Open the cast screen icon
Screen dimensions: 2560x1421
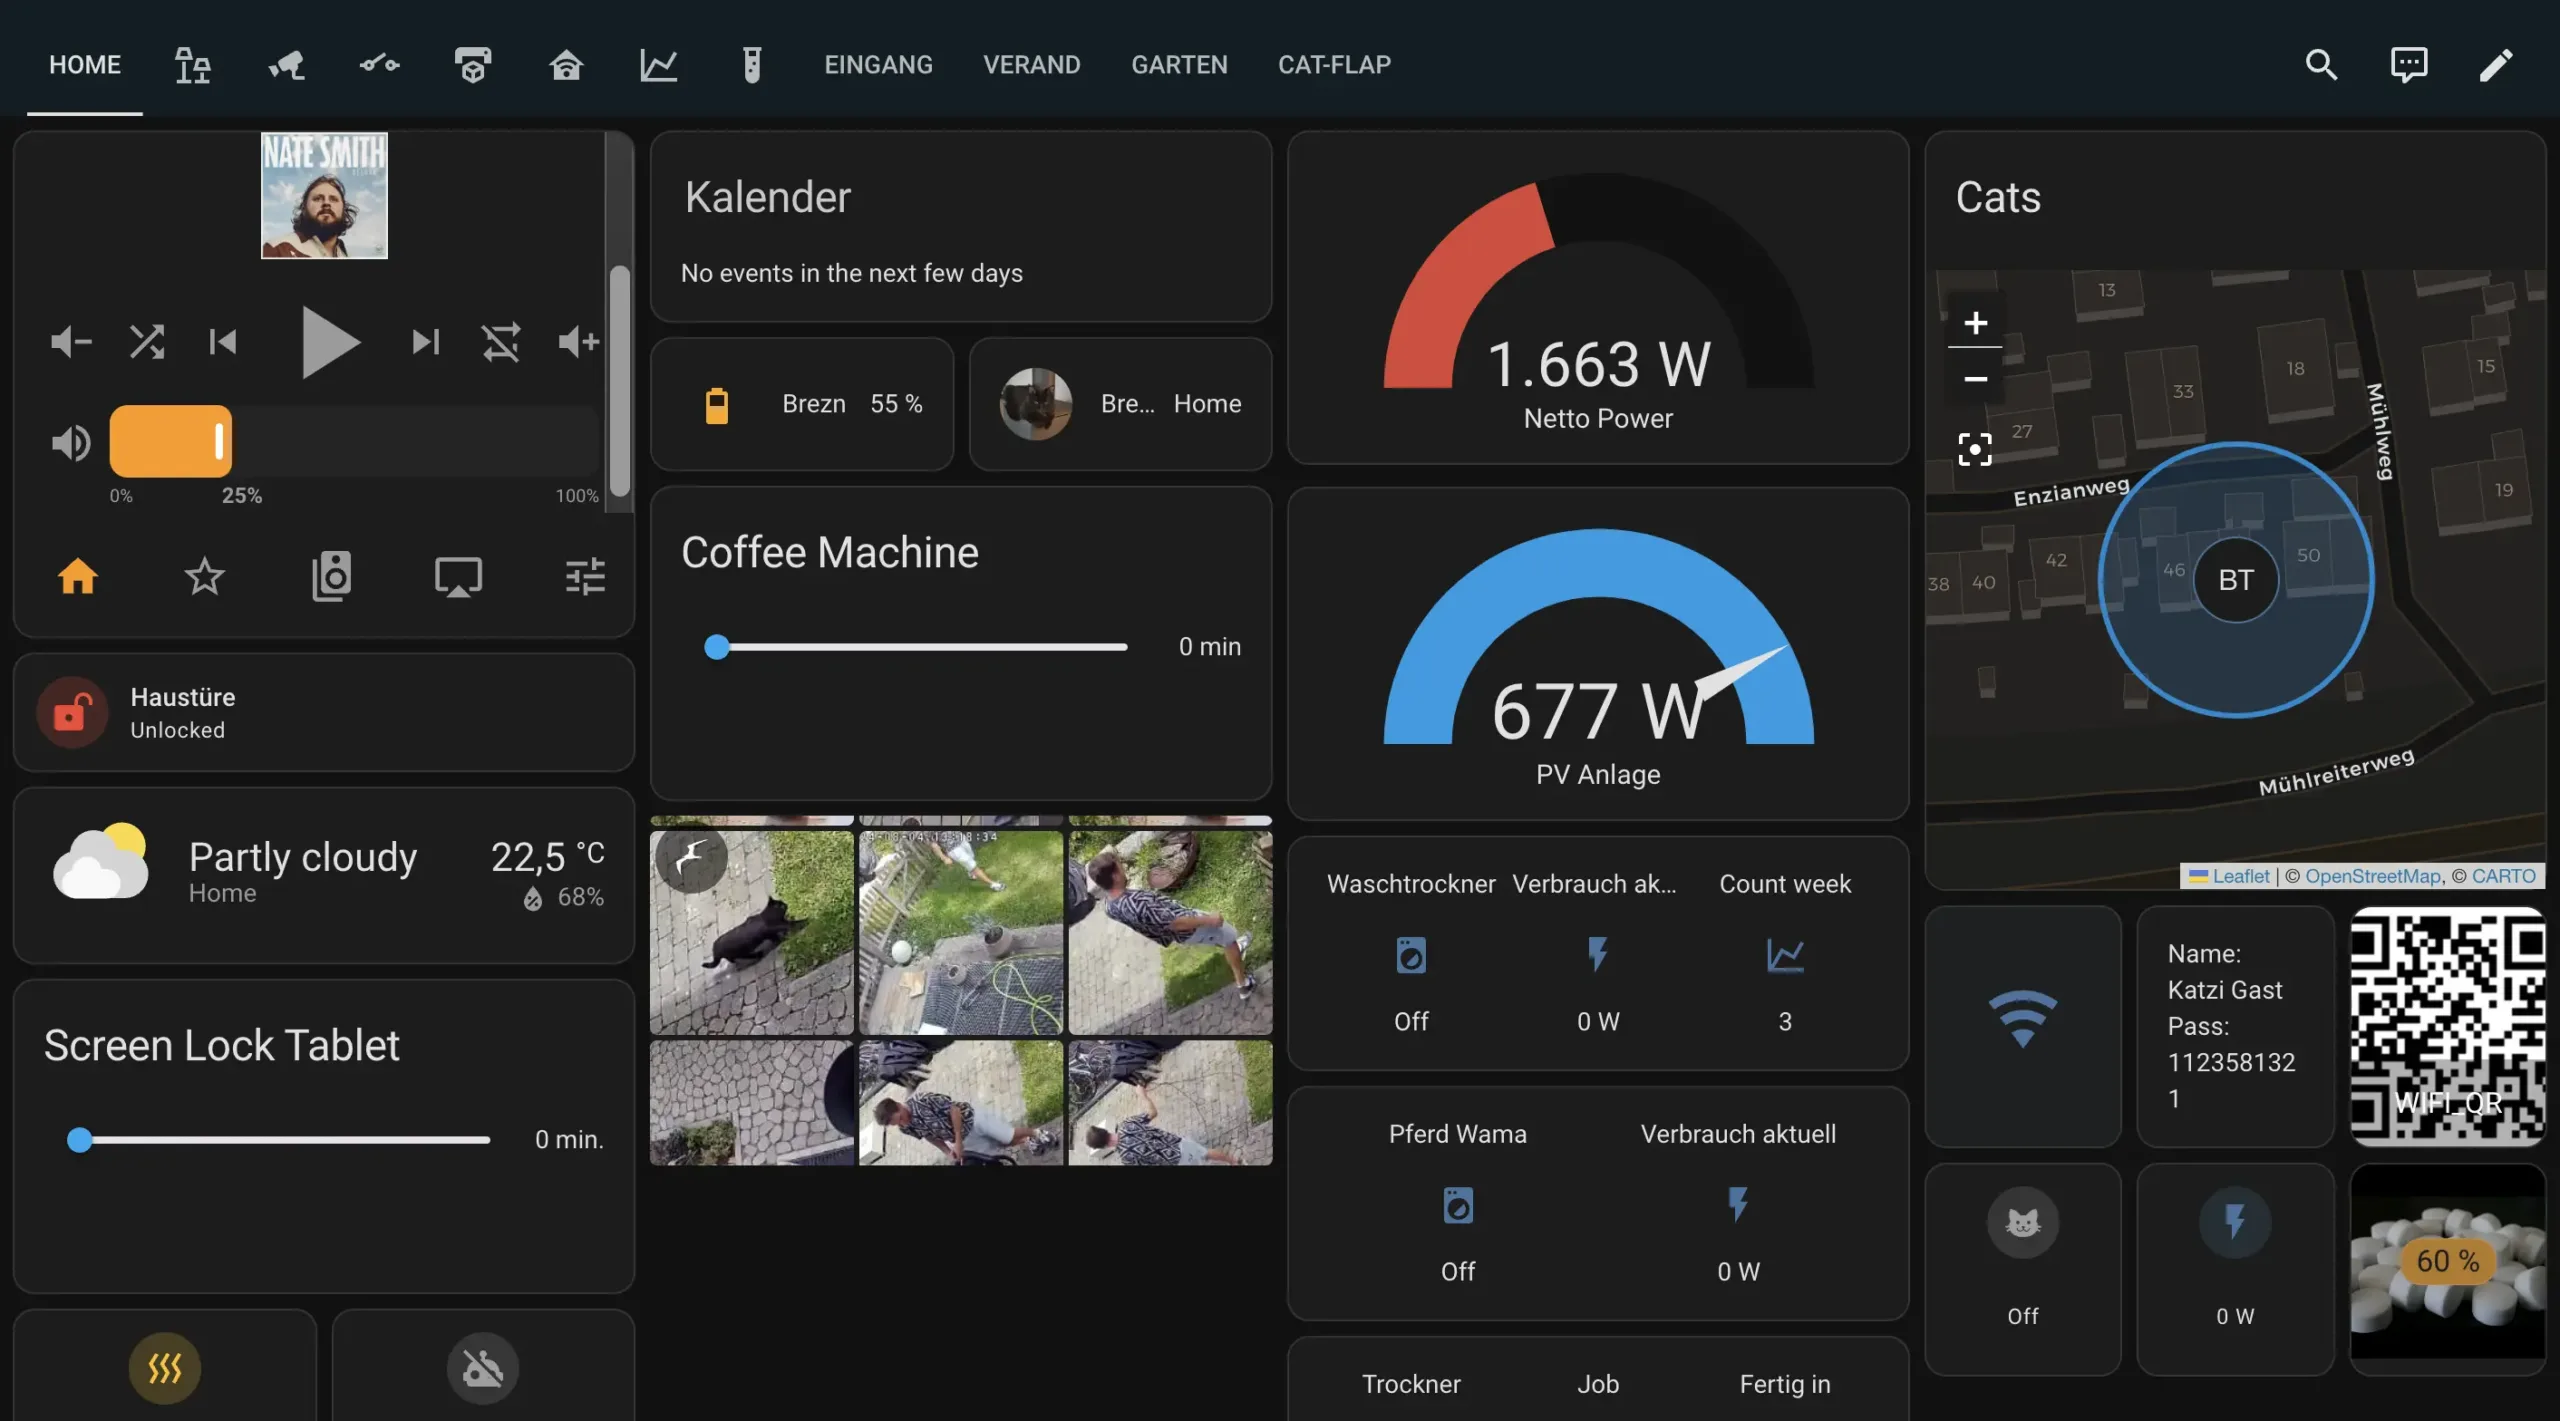(x=458, y=577)
